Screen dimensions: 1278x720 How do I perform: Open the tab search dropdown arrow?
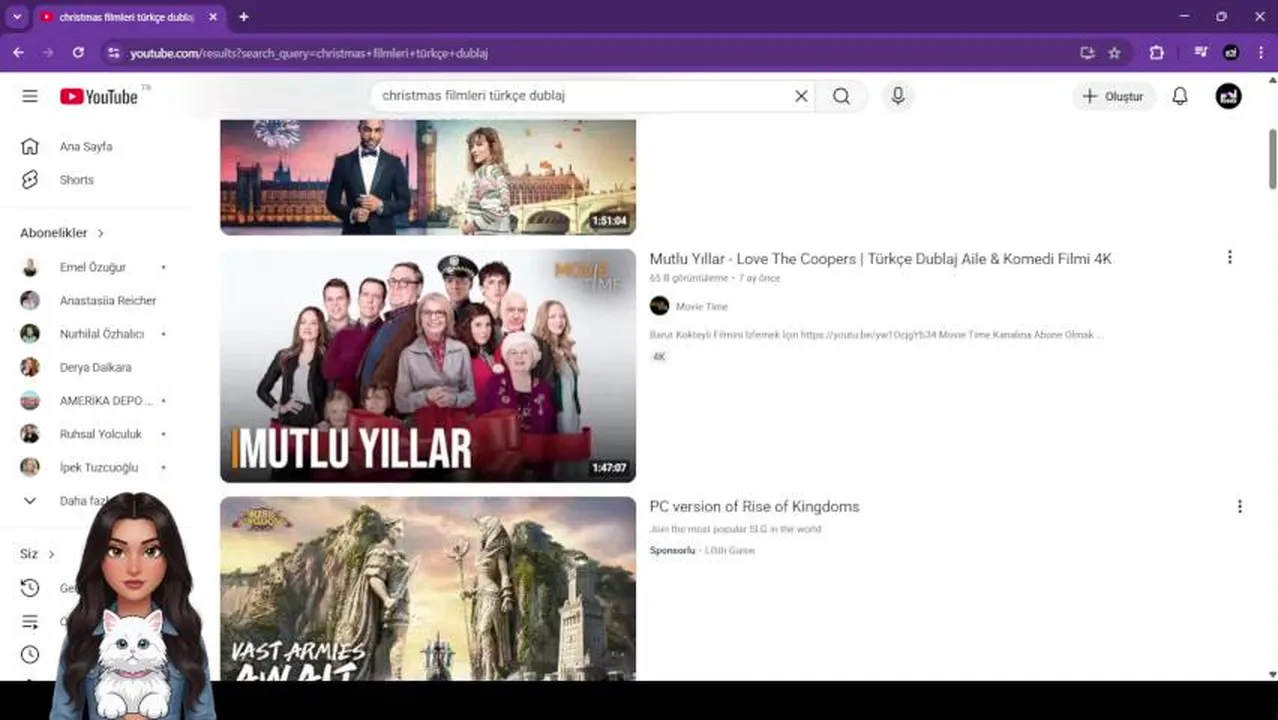[17, 17]
